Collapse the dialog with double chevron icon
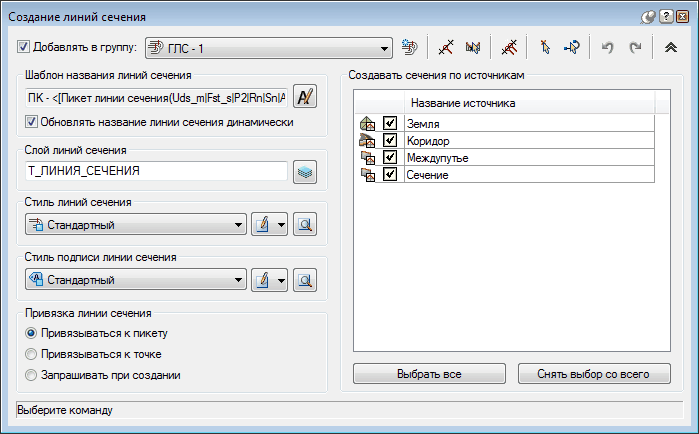This screenshot has height=434, width=699. (x=671, y=46)
